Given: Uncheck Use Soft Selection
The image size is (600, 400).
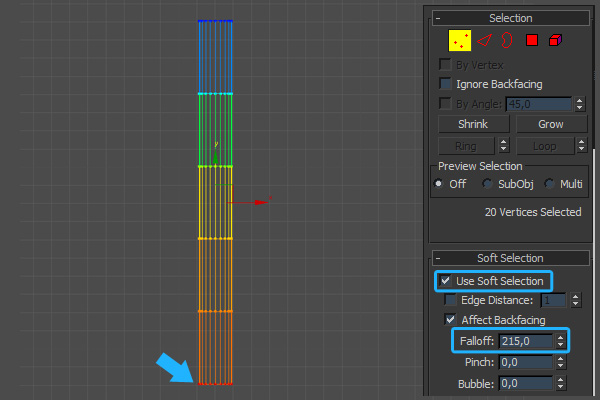Looking at the screenshot, I should 446,281.
